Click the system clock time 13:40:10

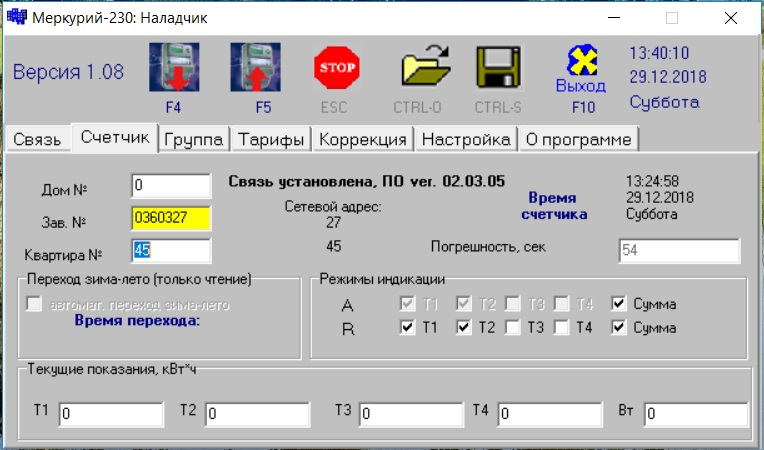(659, 53)
